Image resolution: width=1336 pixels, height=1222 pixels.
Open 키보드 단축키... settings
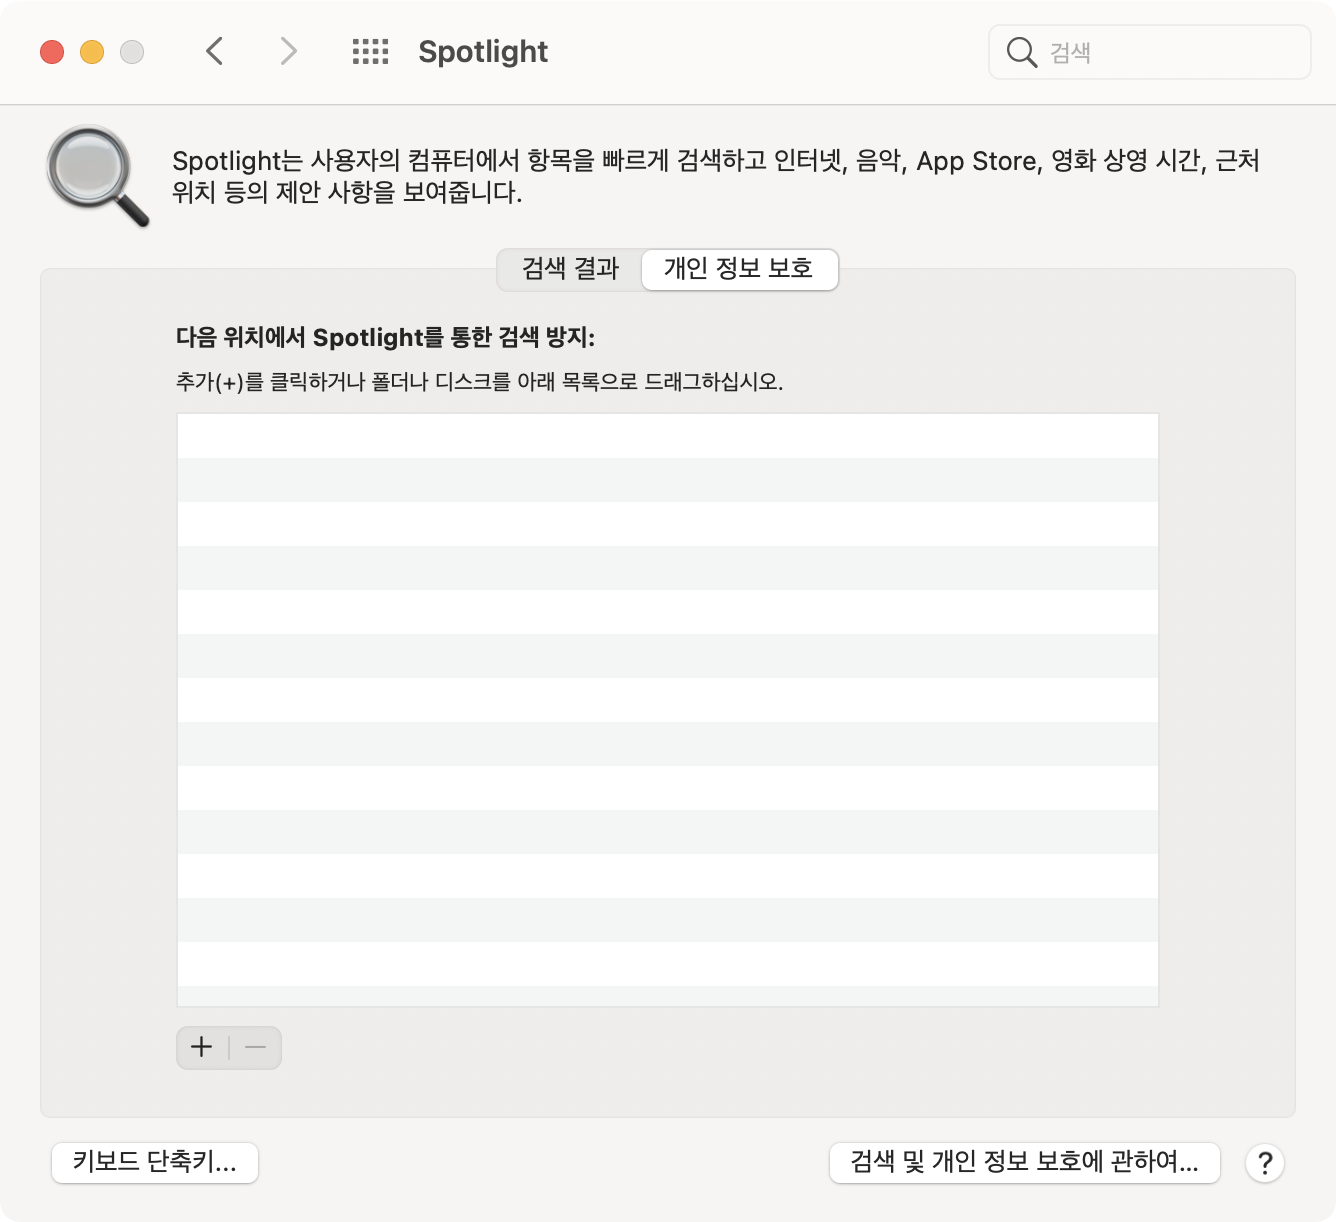[x=155, y=1162]
